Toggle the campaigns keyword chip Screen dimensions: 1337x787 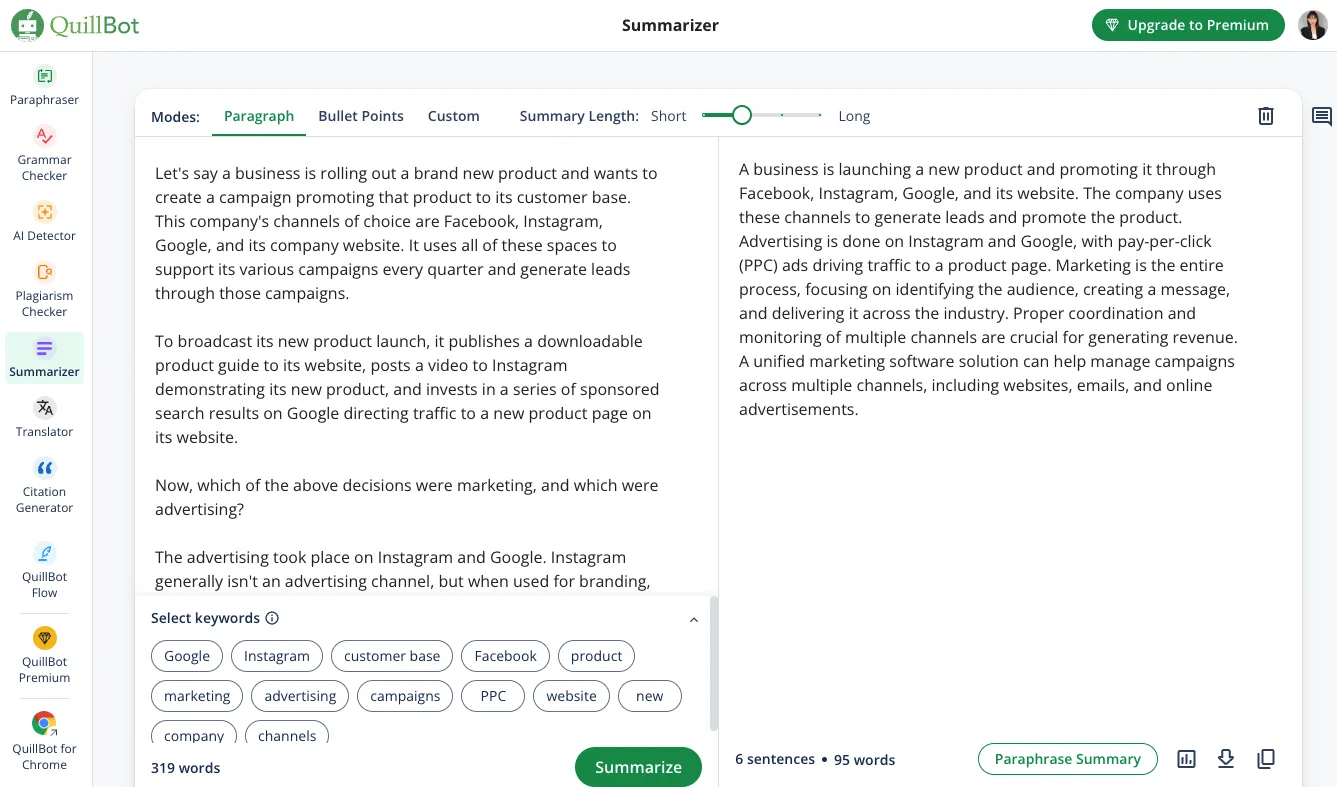click(405, 696)
